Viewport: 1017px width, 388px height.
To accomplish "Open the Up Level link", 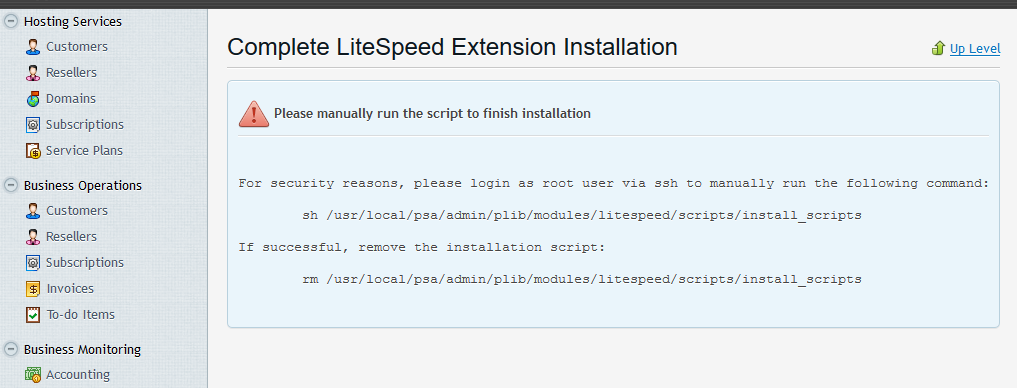I will [x=975, y=49].
